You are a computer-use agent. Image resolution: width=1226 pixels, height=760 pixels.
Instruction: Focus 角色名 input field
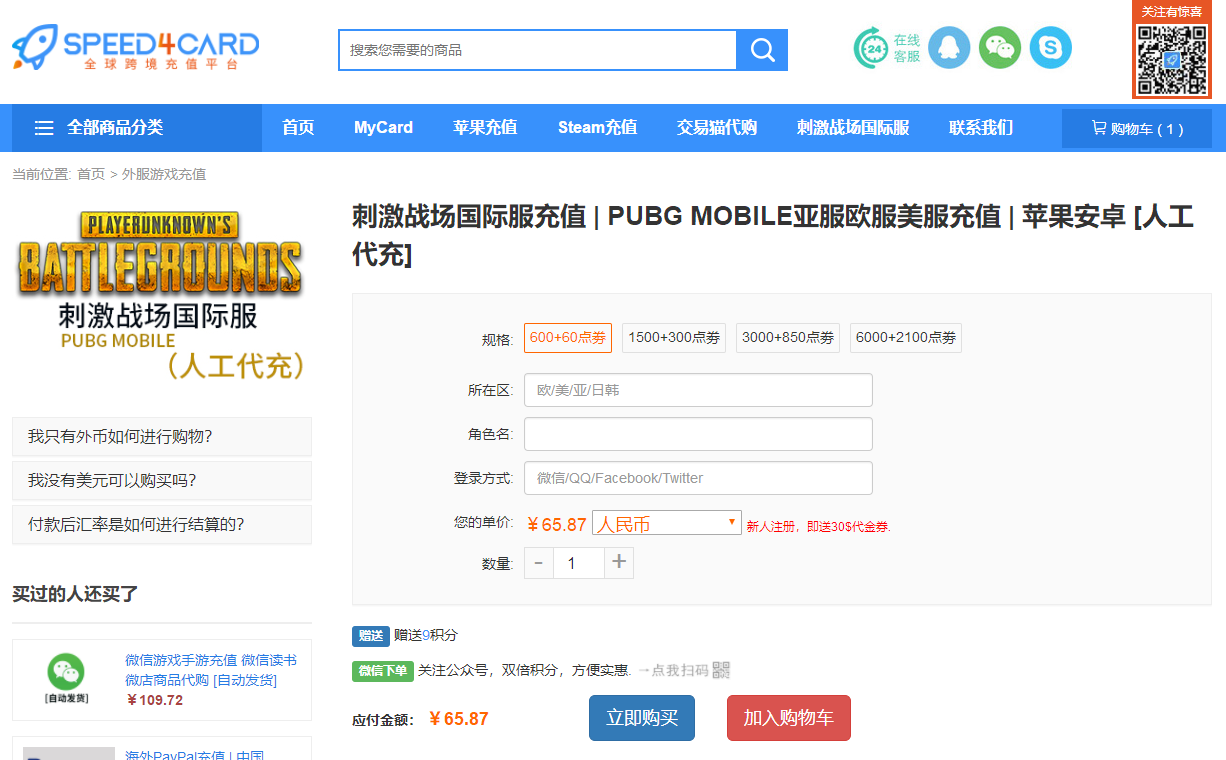click(698, 434)
